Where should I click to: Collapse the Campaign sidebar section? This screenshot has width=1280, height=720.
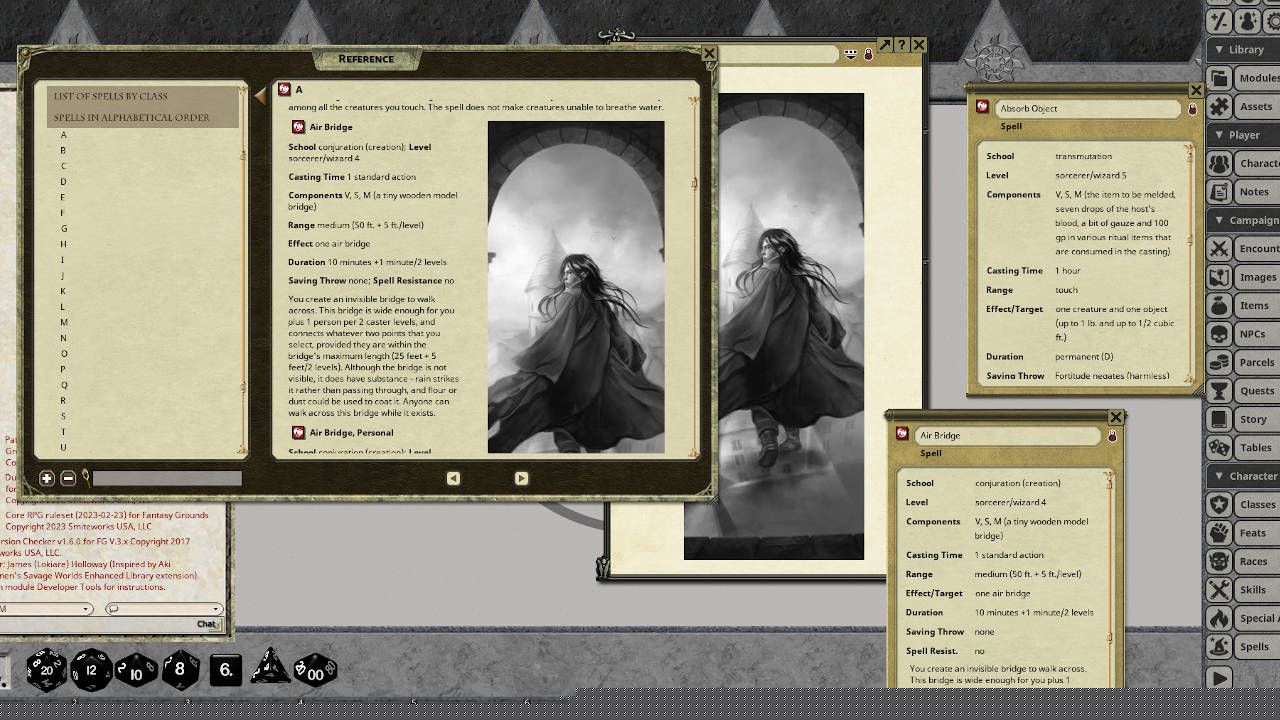tap(1219, 220)
